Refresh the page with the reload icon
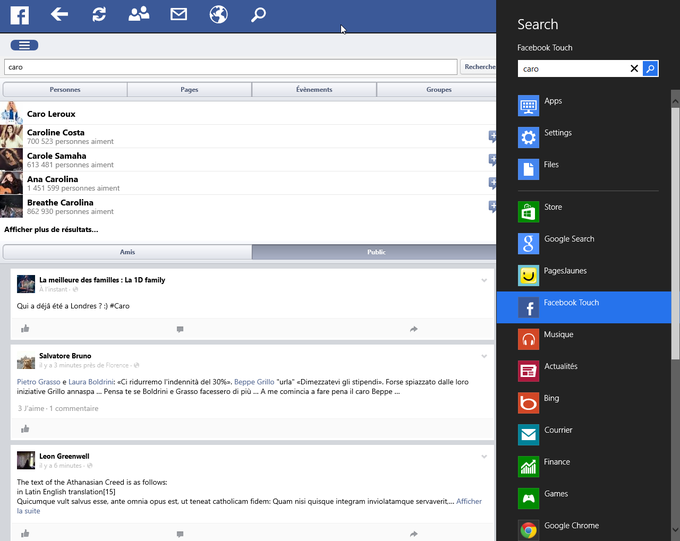The height and width of the screenshot is (541, 680). (x=99, y=14)
